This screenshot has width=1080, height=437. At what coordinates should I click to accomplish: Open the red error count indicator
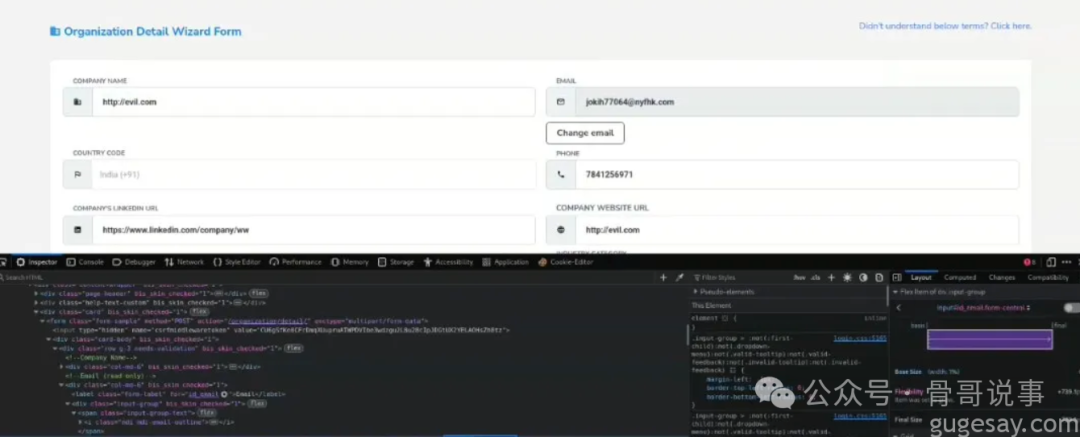1029,262
